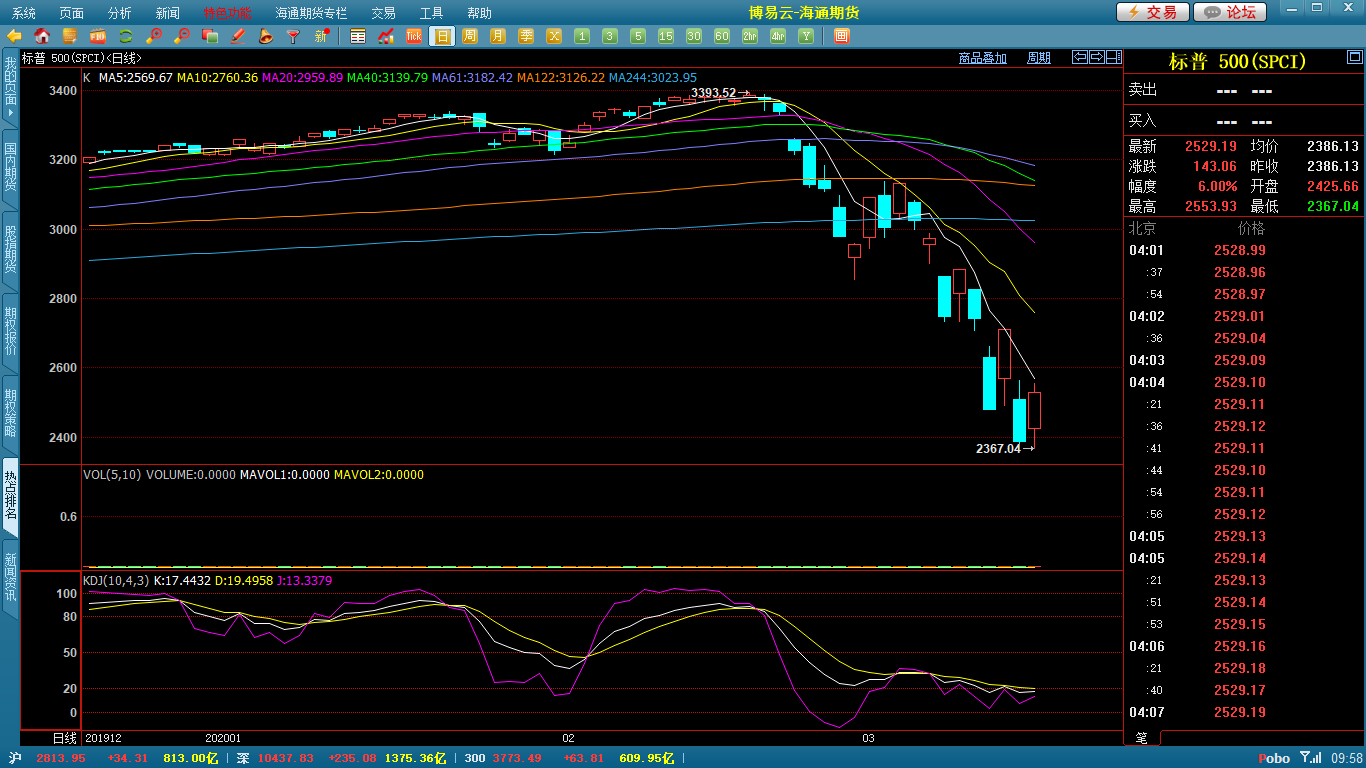The image size is (1366, 768).
Task: Open the home page icon
Action: [42, 36]
